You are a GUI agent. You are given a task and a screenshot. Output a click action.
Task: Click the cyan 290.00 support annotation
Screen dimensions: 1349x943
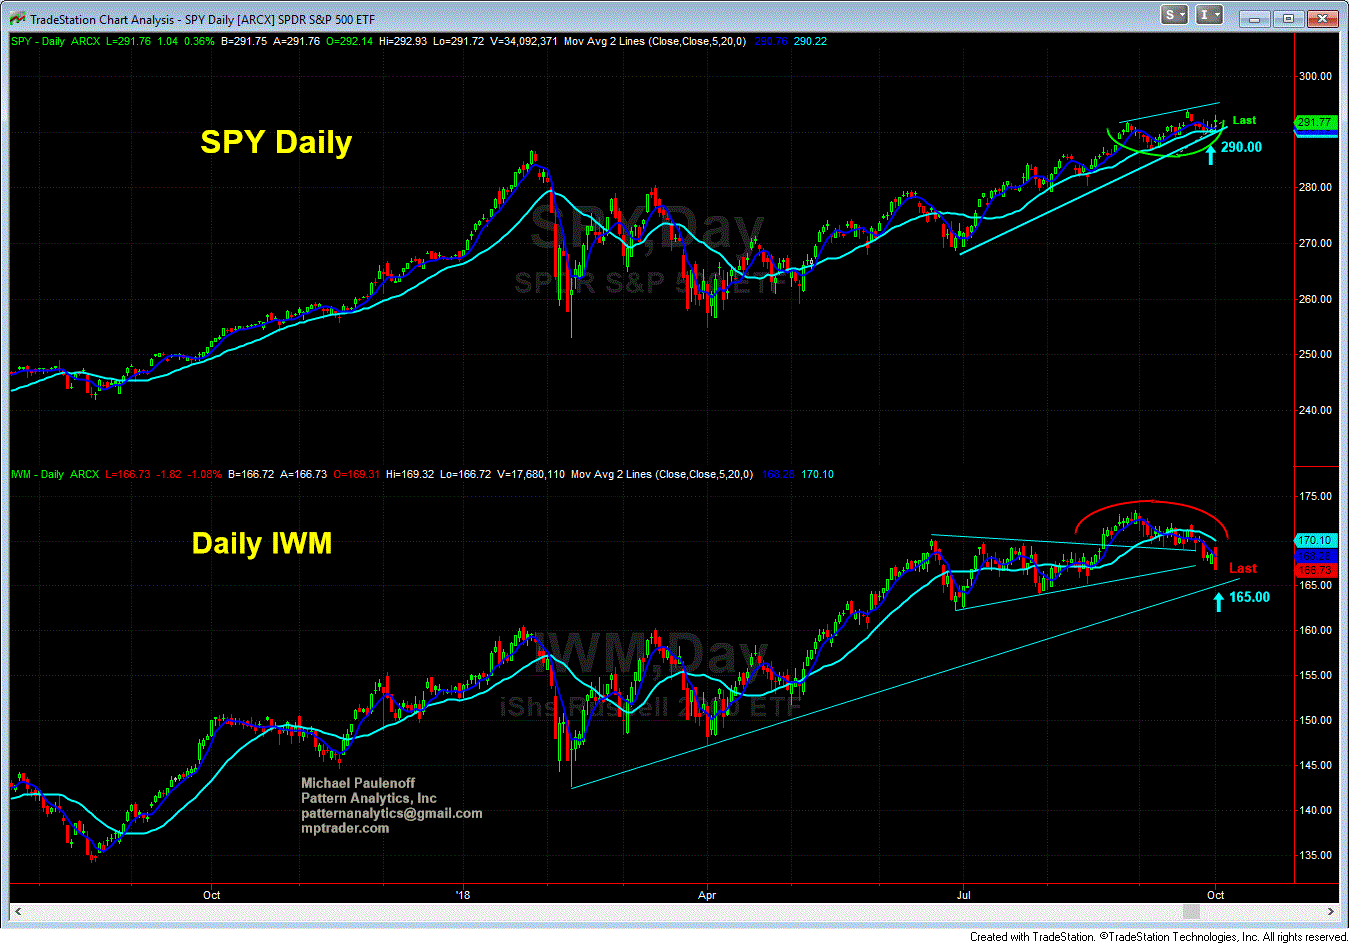(x=1241, y=147)
